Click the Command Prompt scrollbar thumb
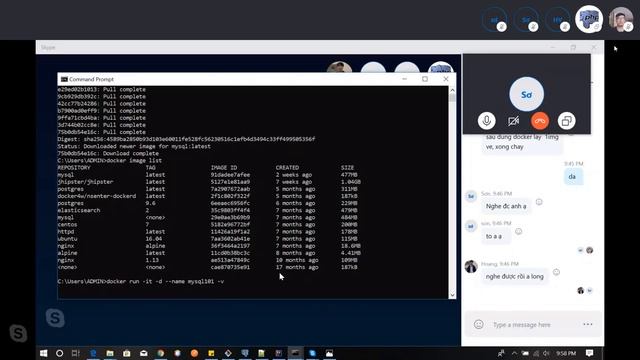The height and width of the screenshot is (360, 640). (452, 98)
